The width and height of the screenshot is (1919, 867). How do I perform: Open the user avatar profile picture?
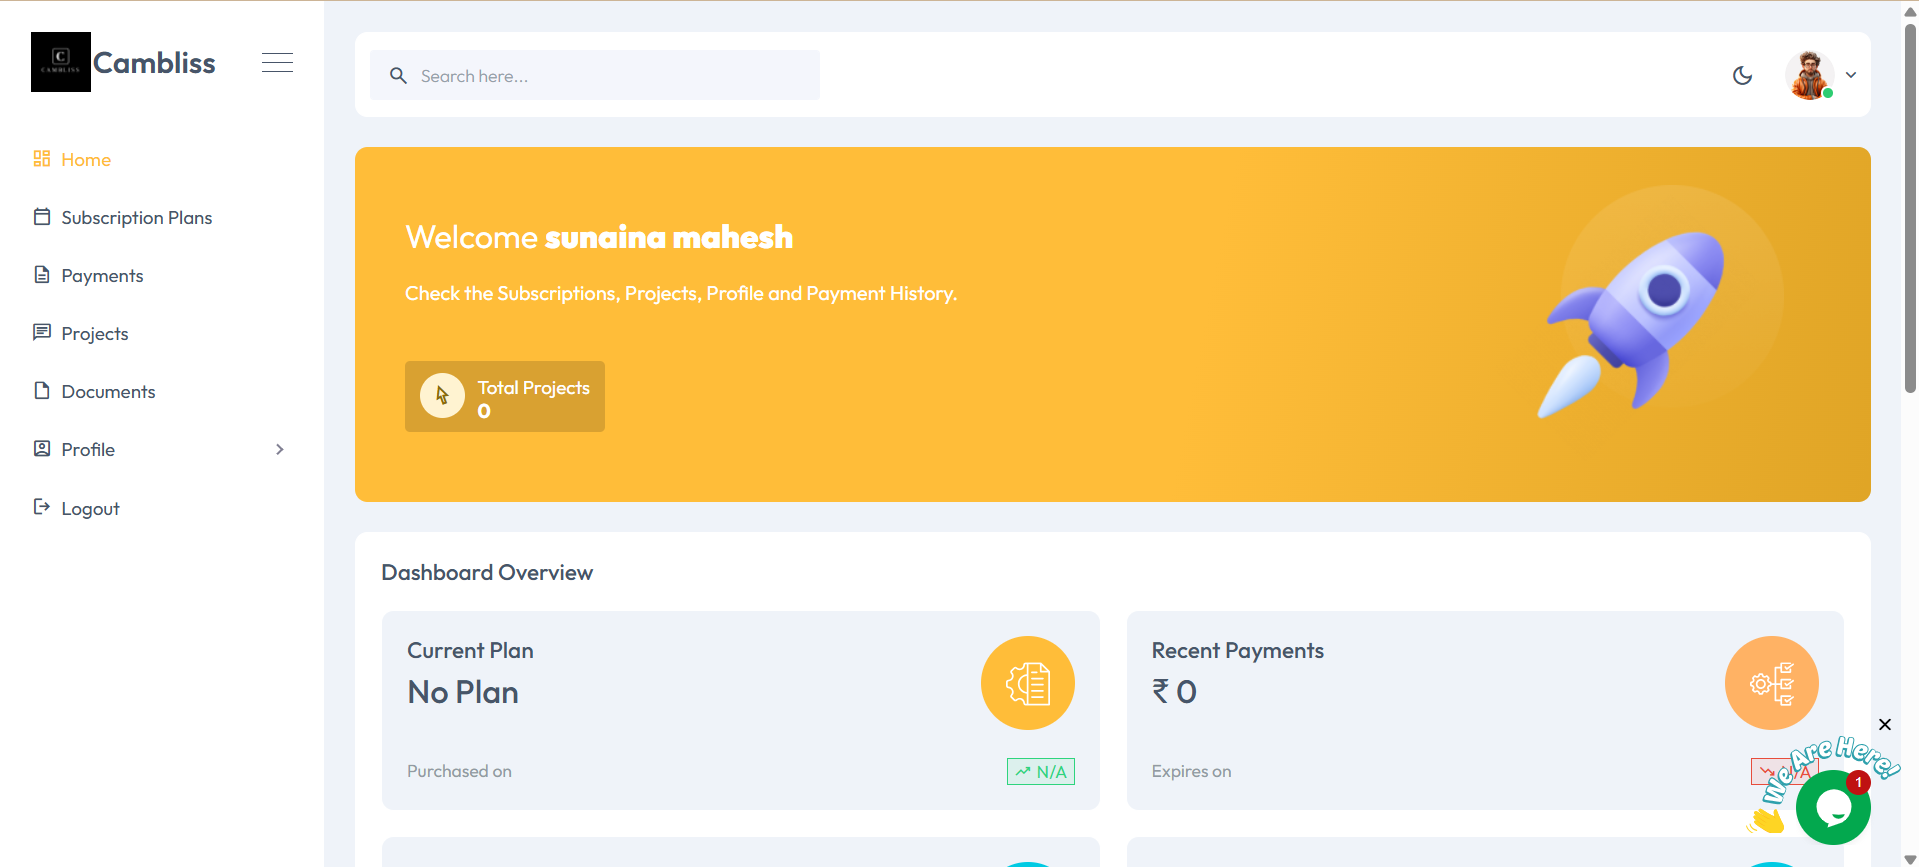1809,75
